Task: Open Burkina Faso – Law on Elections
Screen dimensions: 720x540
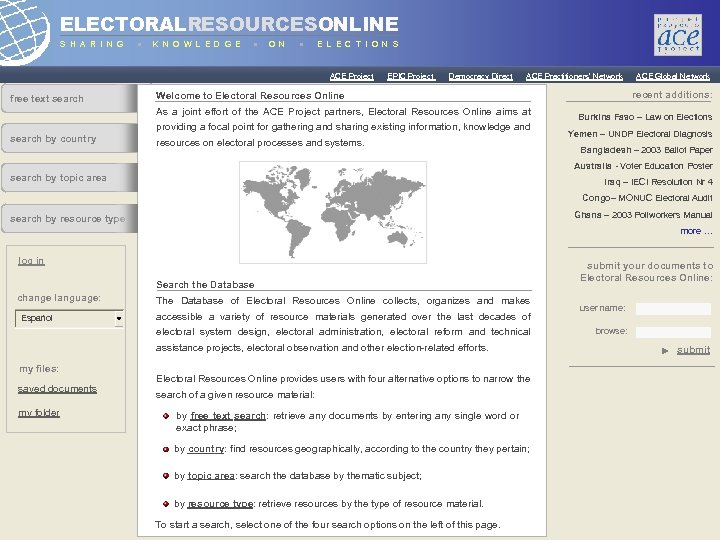Action: point(645,117)
